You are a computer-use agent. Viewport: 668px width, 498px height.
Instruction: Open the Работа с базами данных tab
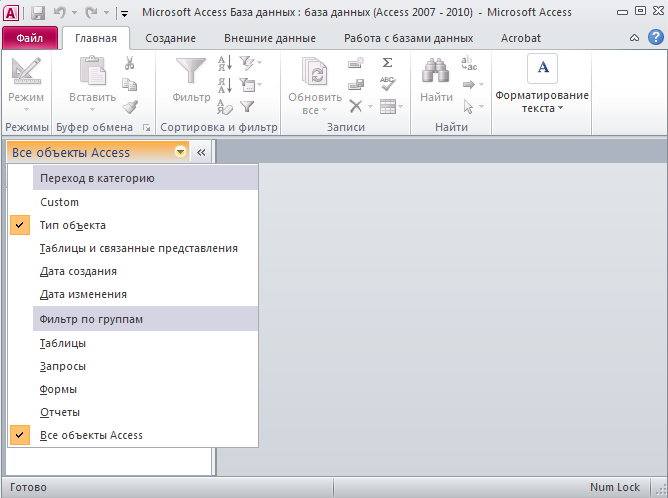409,38
